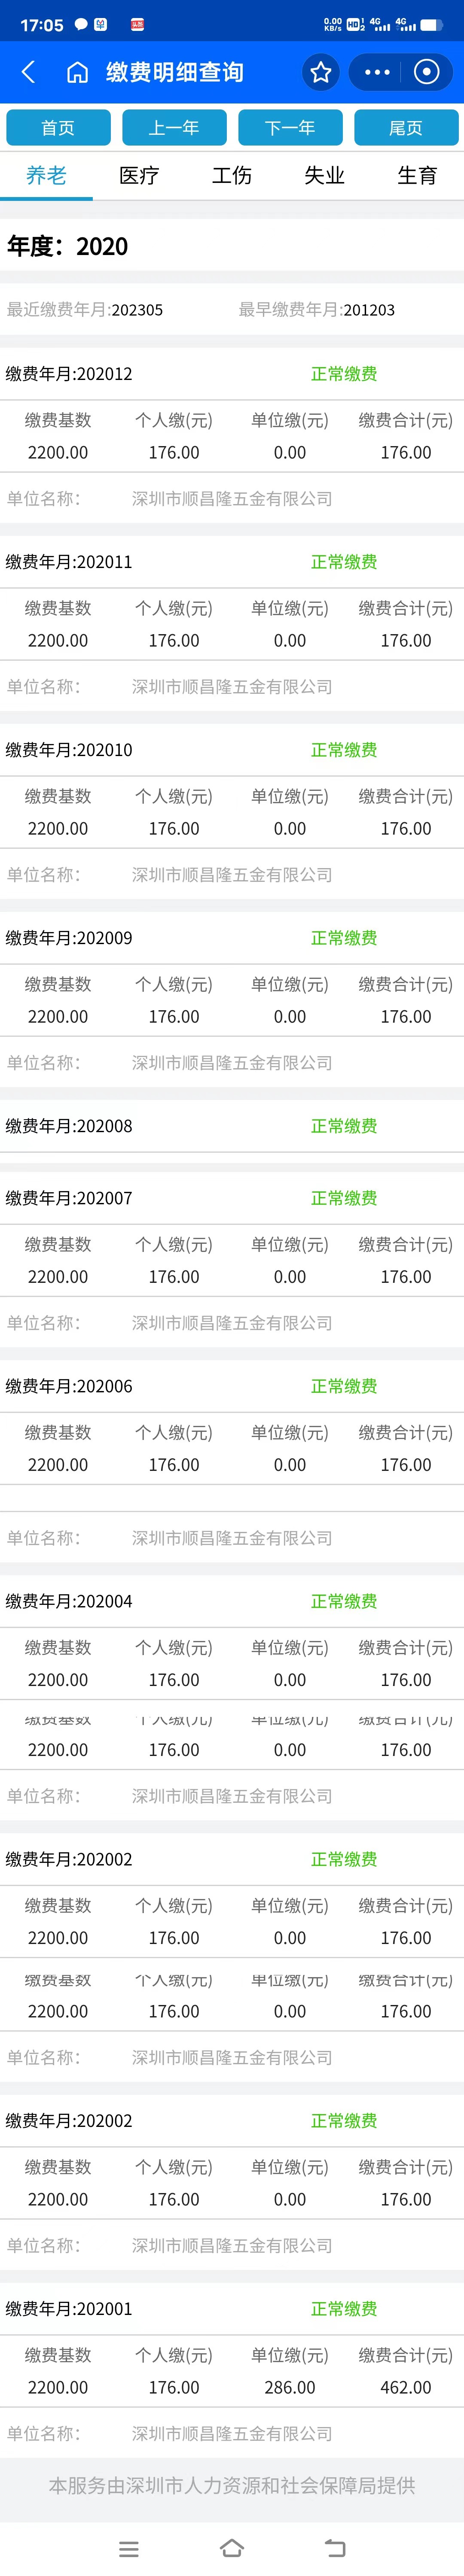Jump to 尾页 last page
The width and height of the screenshot is (464, 2576).
pyautogui.click(x=406, y=128)
